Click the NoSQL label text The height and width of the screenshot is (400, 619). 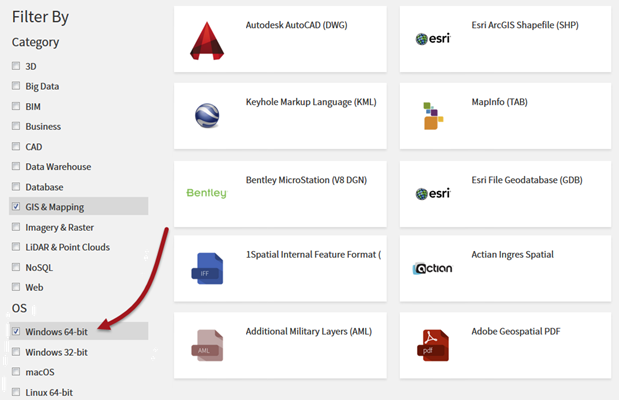[39, 268]
